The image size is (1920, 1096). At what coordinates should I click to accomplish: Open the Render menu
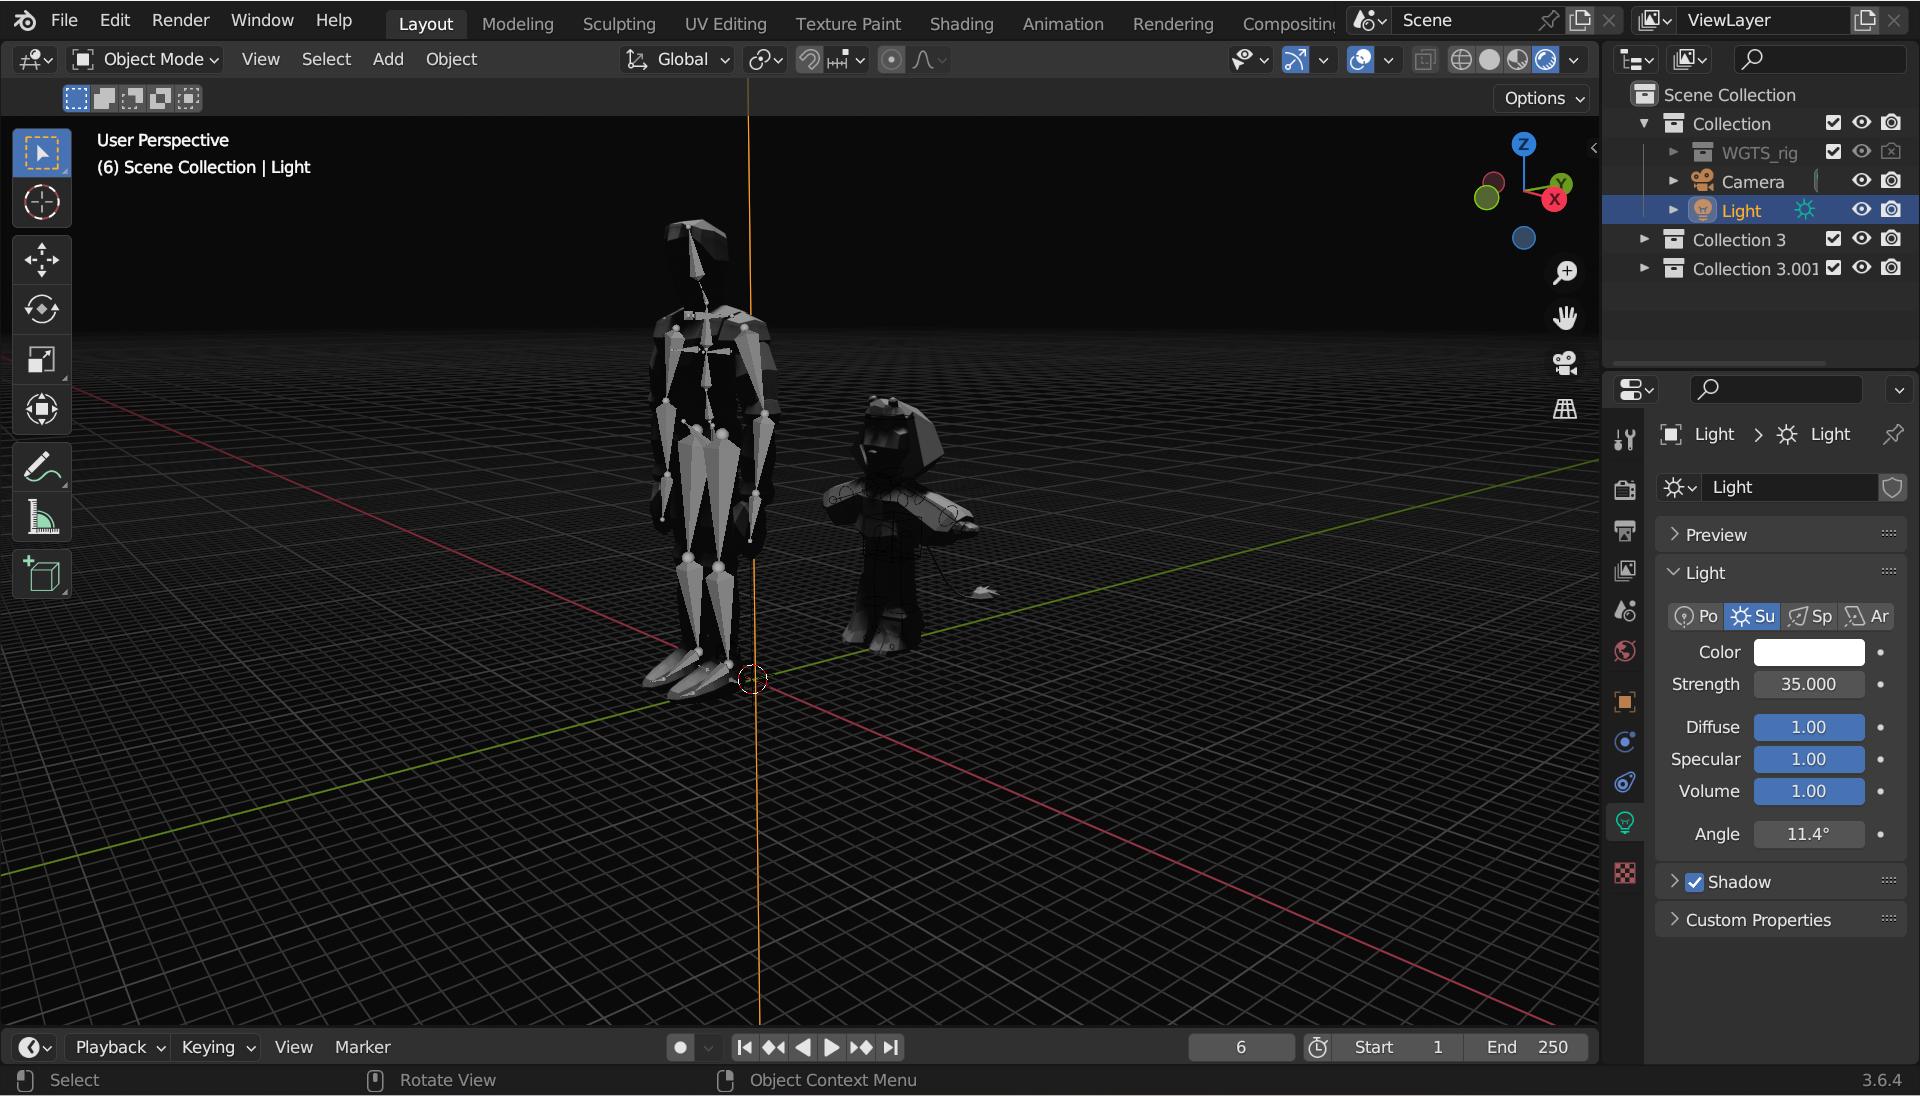click(x=180, y=20)
